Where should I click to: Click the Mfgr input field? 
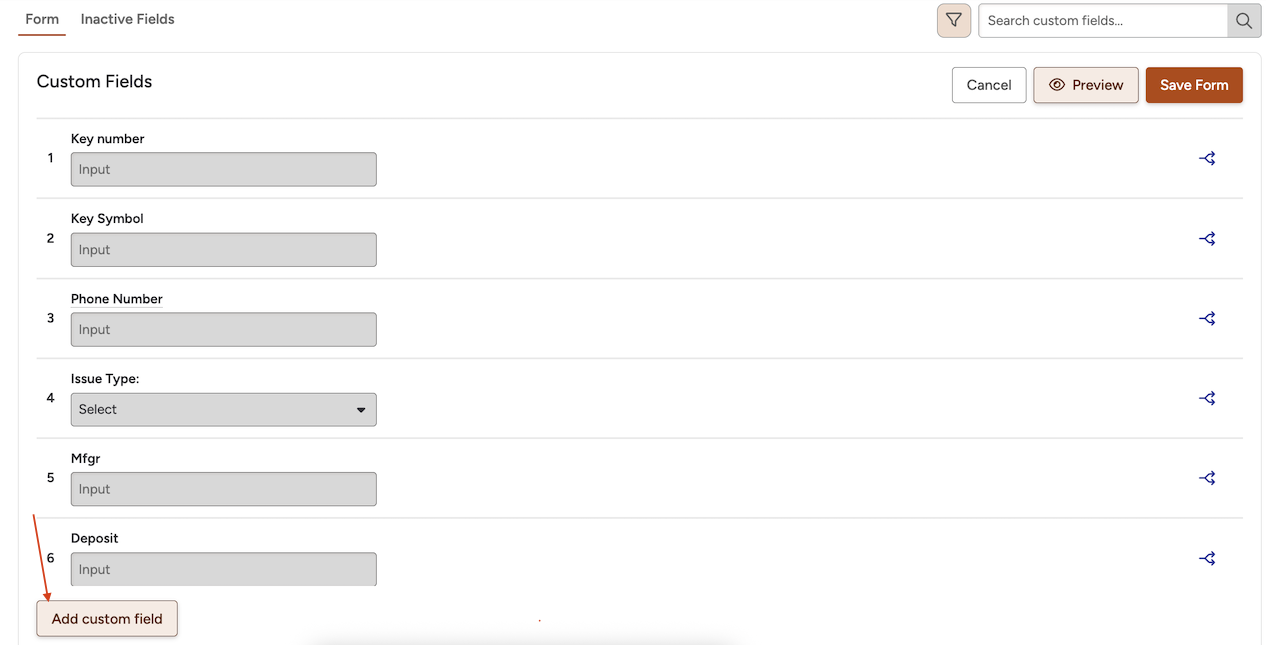pos(224,489)
